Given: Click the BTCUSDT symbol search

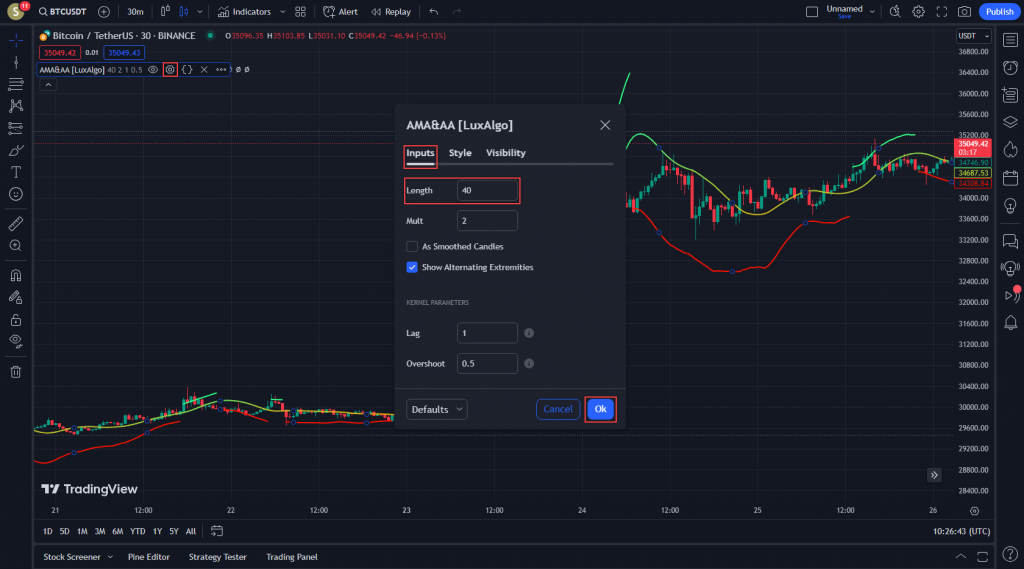Looking at the screenshot, I should point(63,12).
